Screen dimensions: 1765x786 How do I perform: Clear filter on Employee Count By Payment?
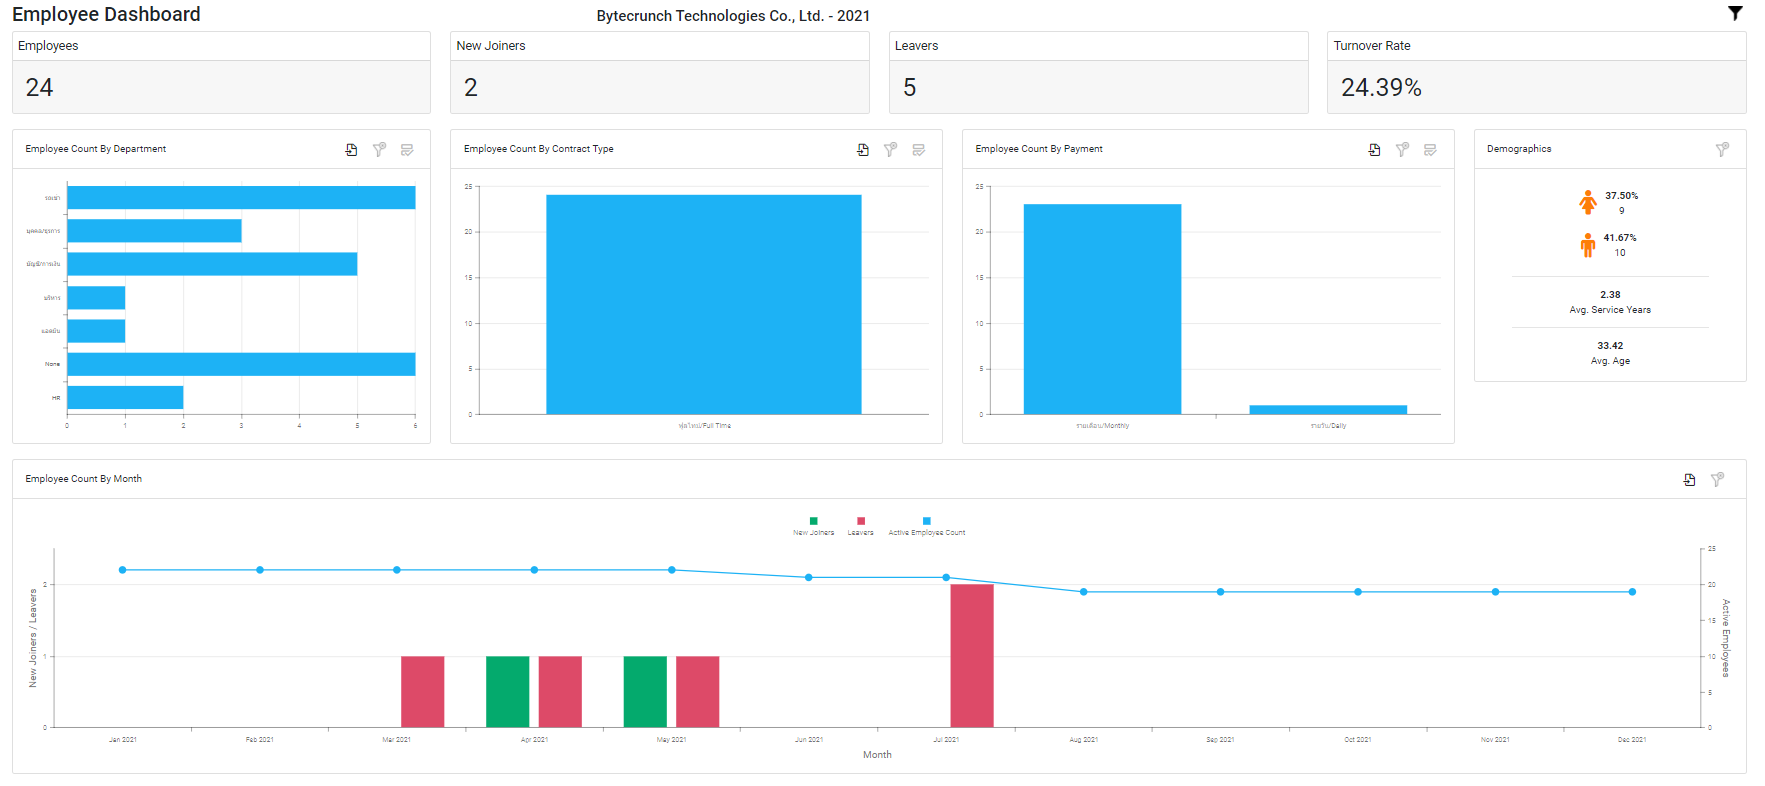pyautogui.click(x=1402, y=150)
